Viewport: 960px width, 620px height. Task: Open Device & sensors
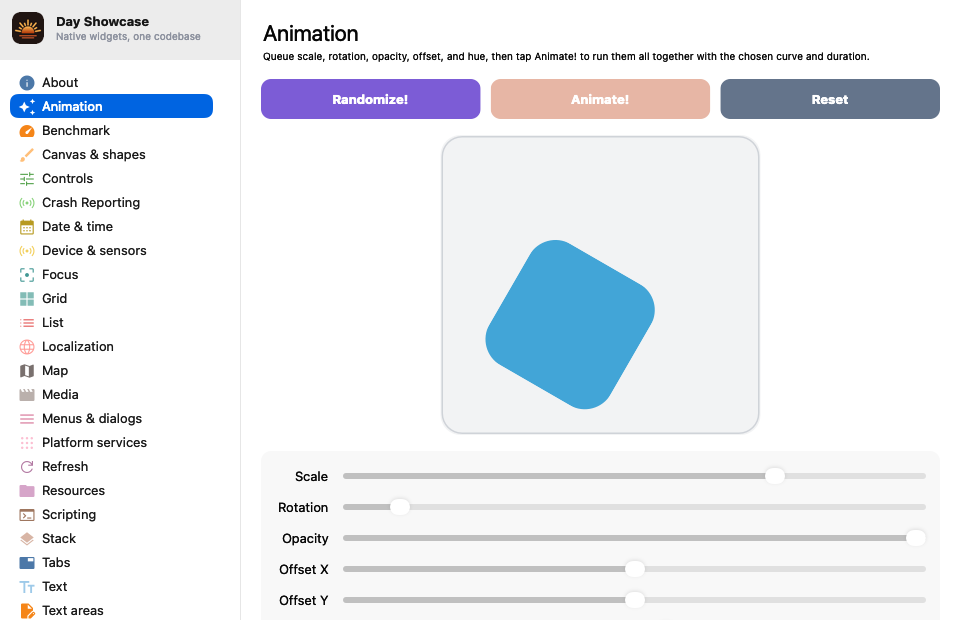tap(111, 251)
